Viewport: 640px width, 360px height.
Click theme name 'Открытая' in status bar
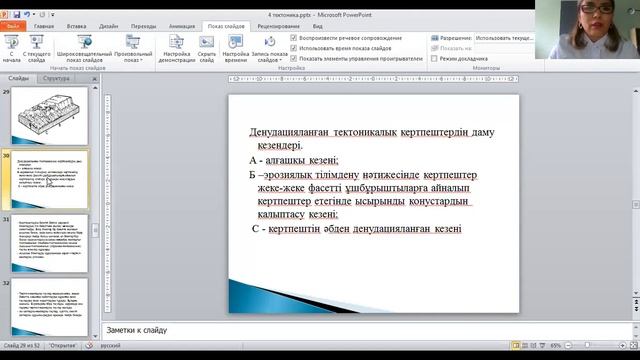(62, 345)
